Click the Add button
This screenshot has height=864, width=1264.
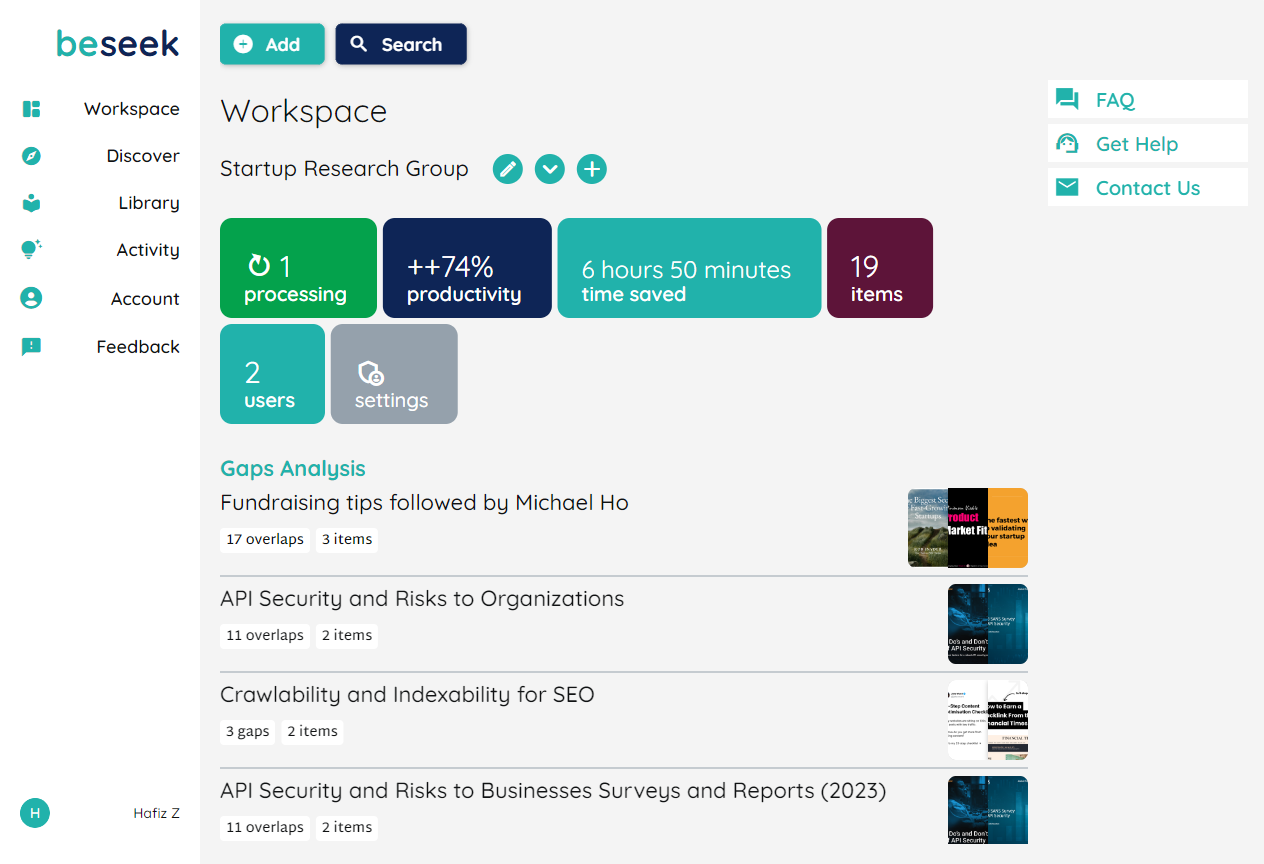pos(272,44)
